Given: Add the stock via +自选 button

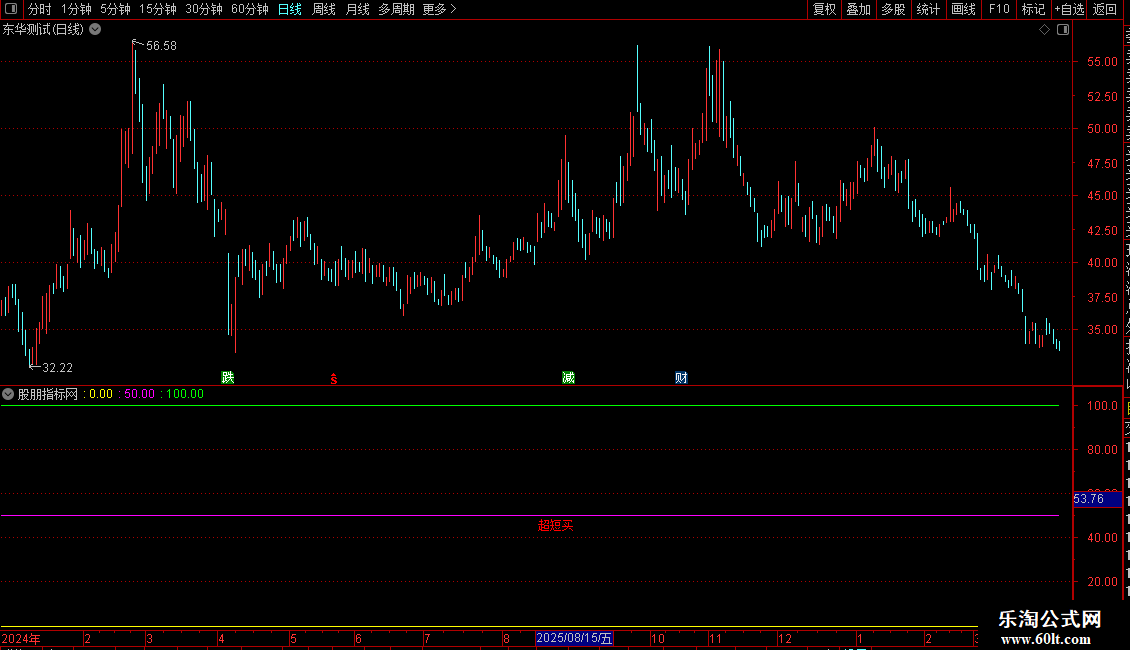Looking at the screenshot, I should point(1069,9).
